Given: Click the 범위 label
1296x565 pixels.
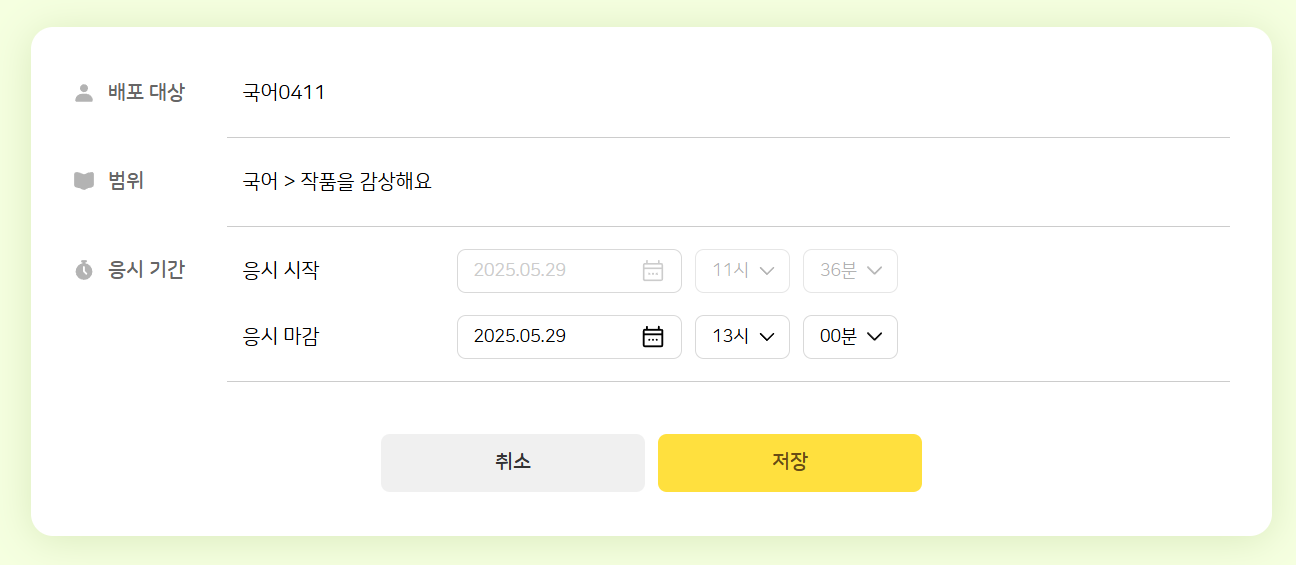Looking at the screenshot, I should [126, 181].
